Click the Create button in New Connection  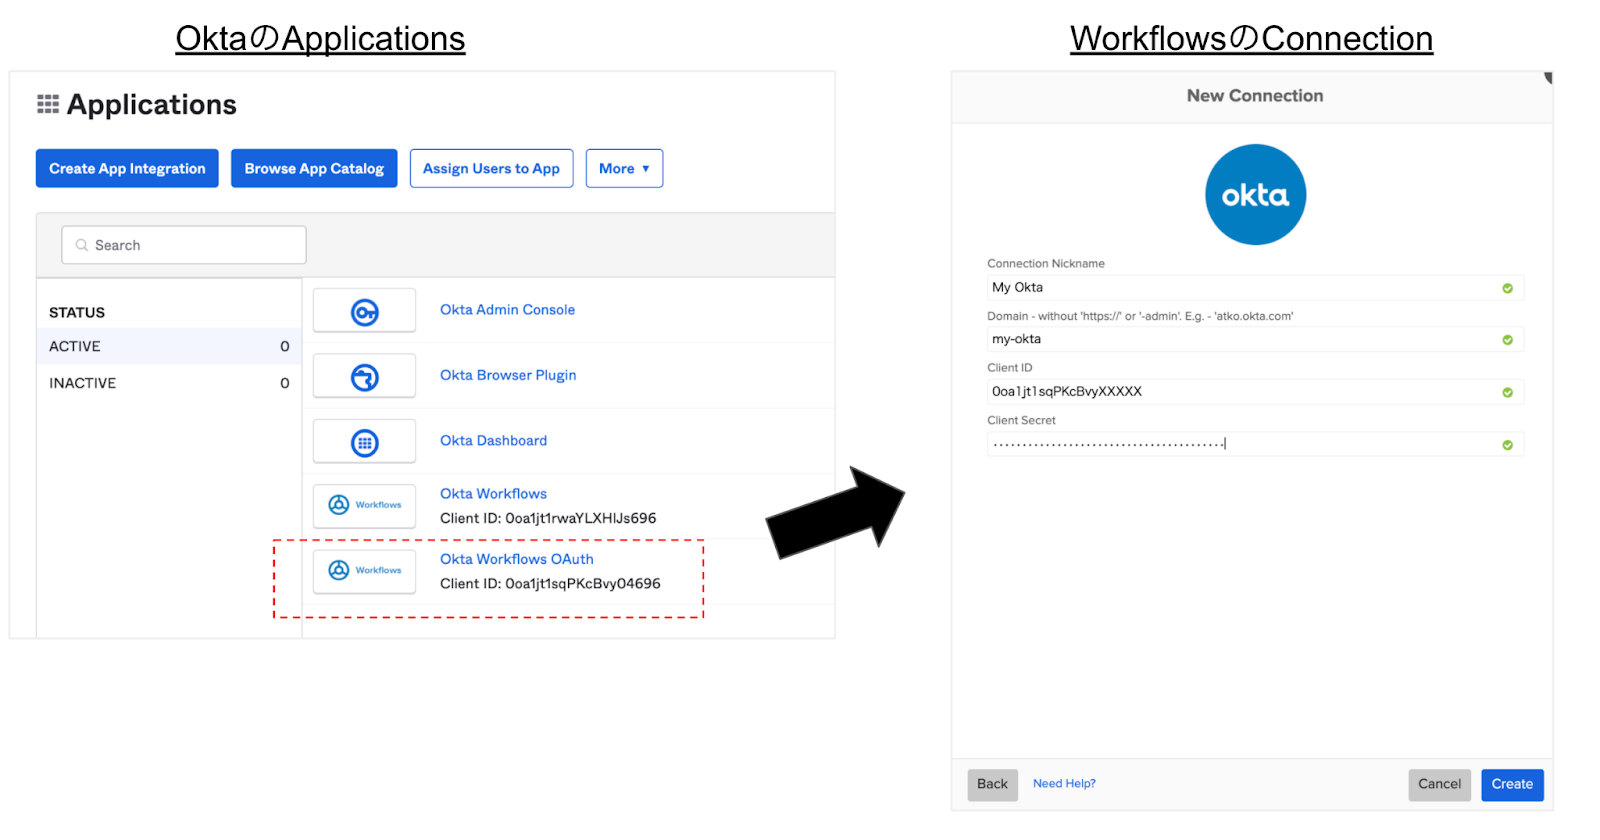1512,785
